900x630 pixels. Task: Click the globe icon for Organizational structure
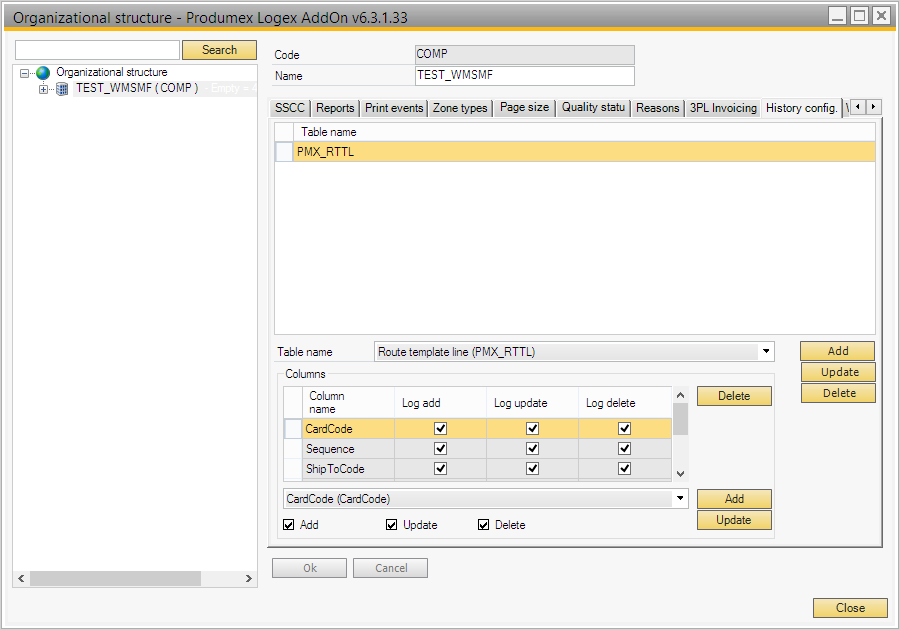pyautogui.click(x=43, y=73)
